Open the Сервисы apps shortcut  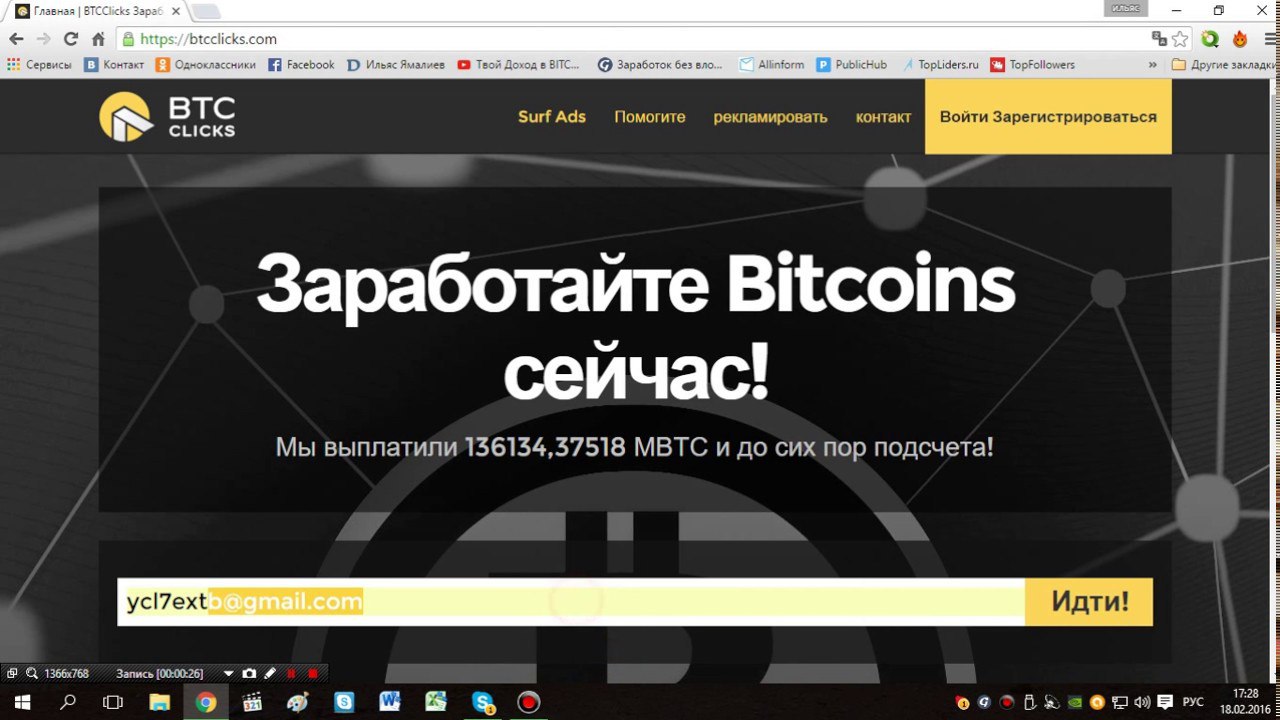coord(39,65)
